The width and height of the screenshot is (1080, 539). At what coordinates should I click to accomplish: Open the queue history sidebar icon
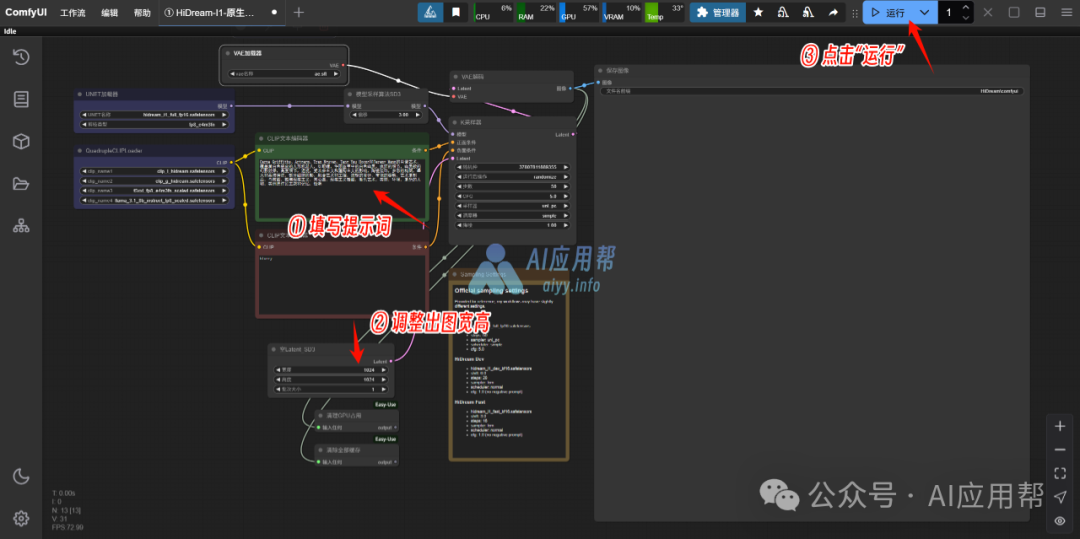[x=21, y=57]
